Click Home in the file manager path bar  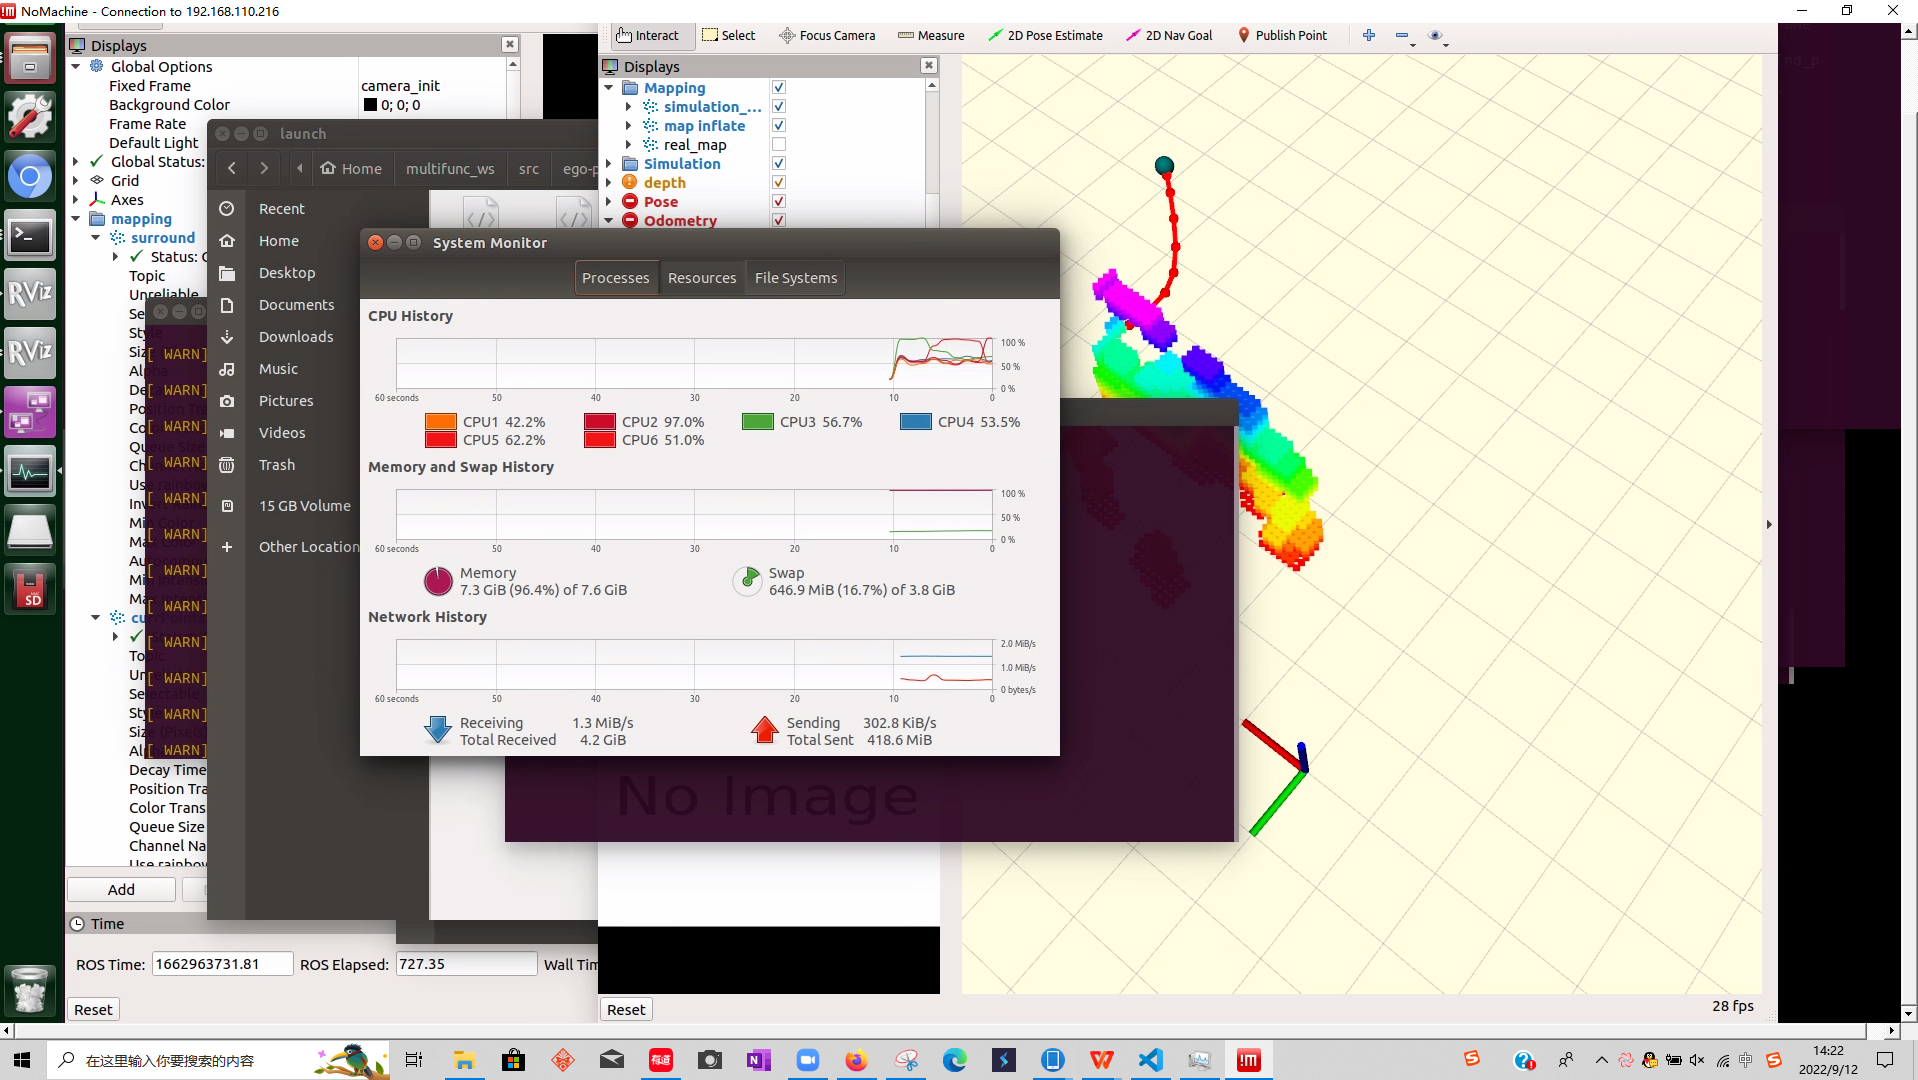pos(351,168)
